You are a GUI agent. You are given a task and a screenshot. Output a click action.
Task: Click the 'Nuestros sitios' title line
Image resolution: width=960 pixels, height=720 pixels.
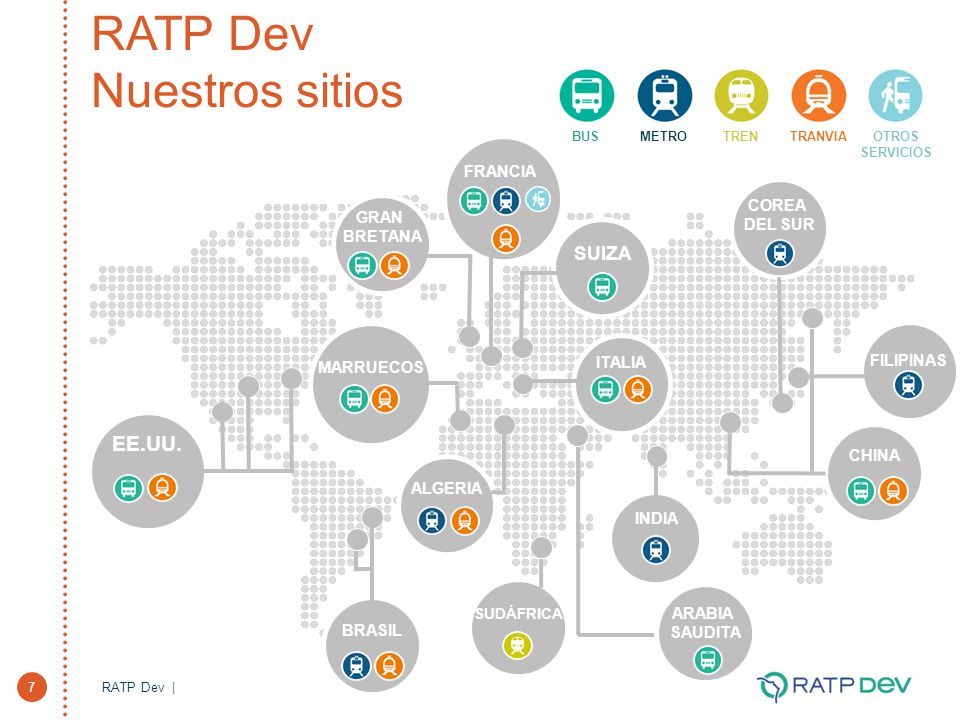[247, 91]
